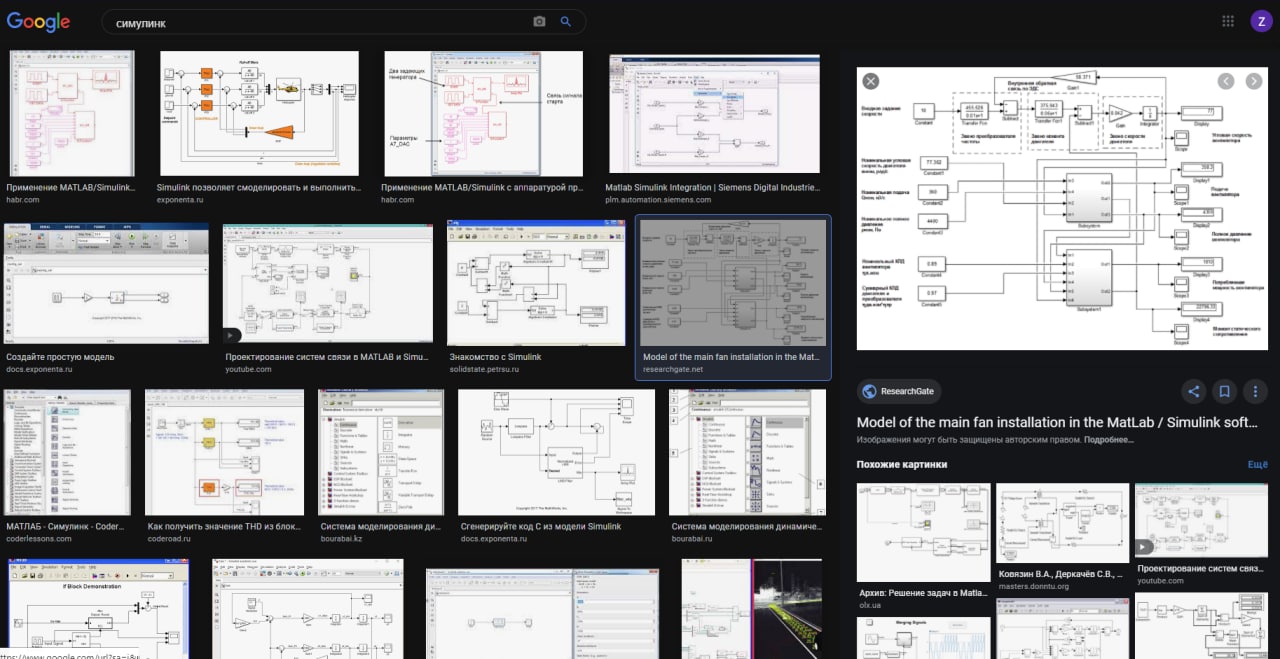Open the 'Как получить значение THD' thumbnail

click(225, 452)
